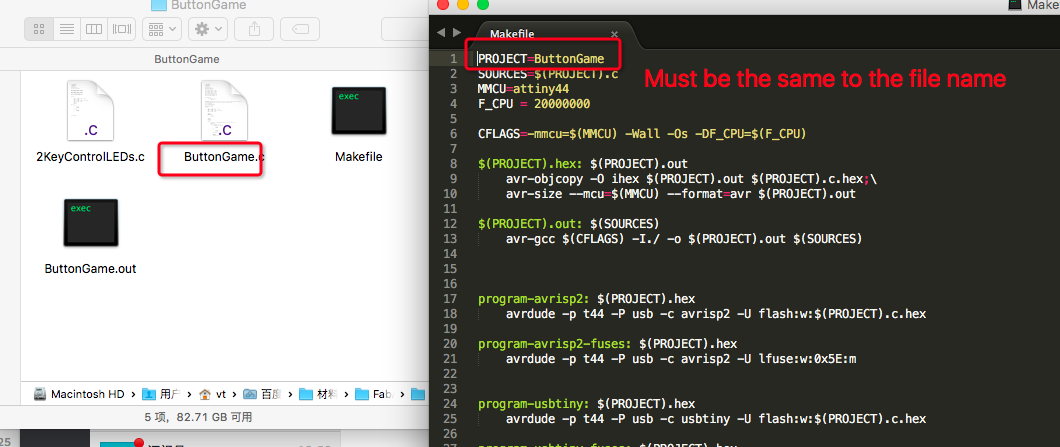This screenshot has height=447, width=1060.
Task: Click line number 1 in gutter
Action: tap(454, 59)
